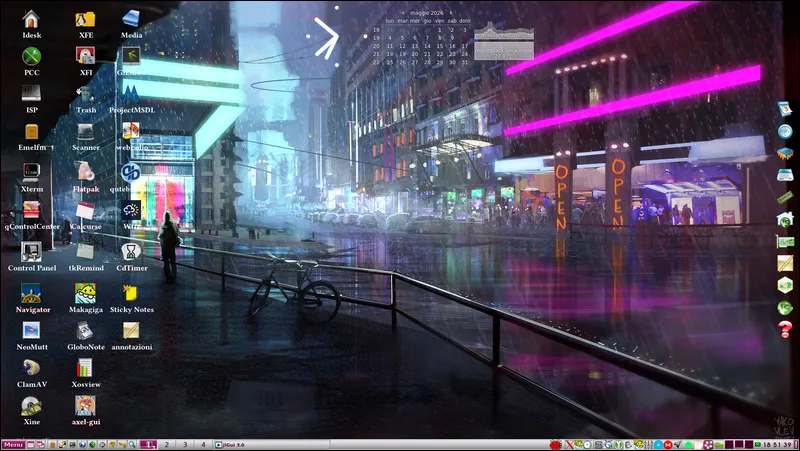Open the Media desktop icon
Screen dimensions: 800x451
(x=131, y=19)
